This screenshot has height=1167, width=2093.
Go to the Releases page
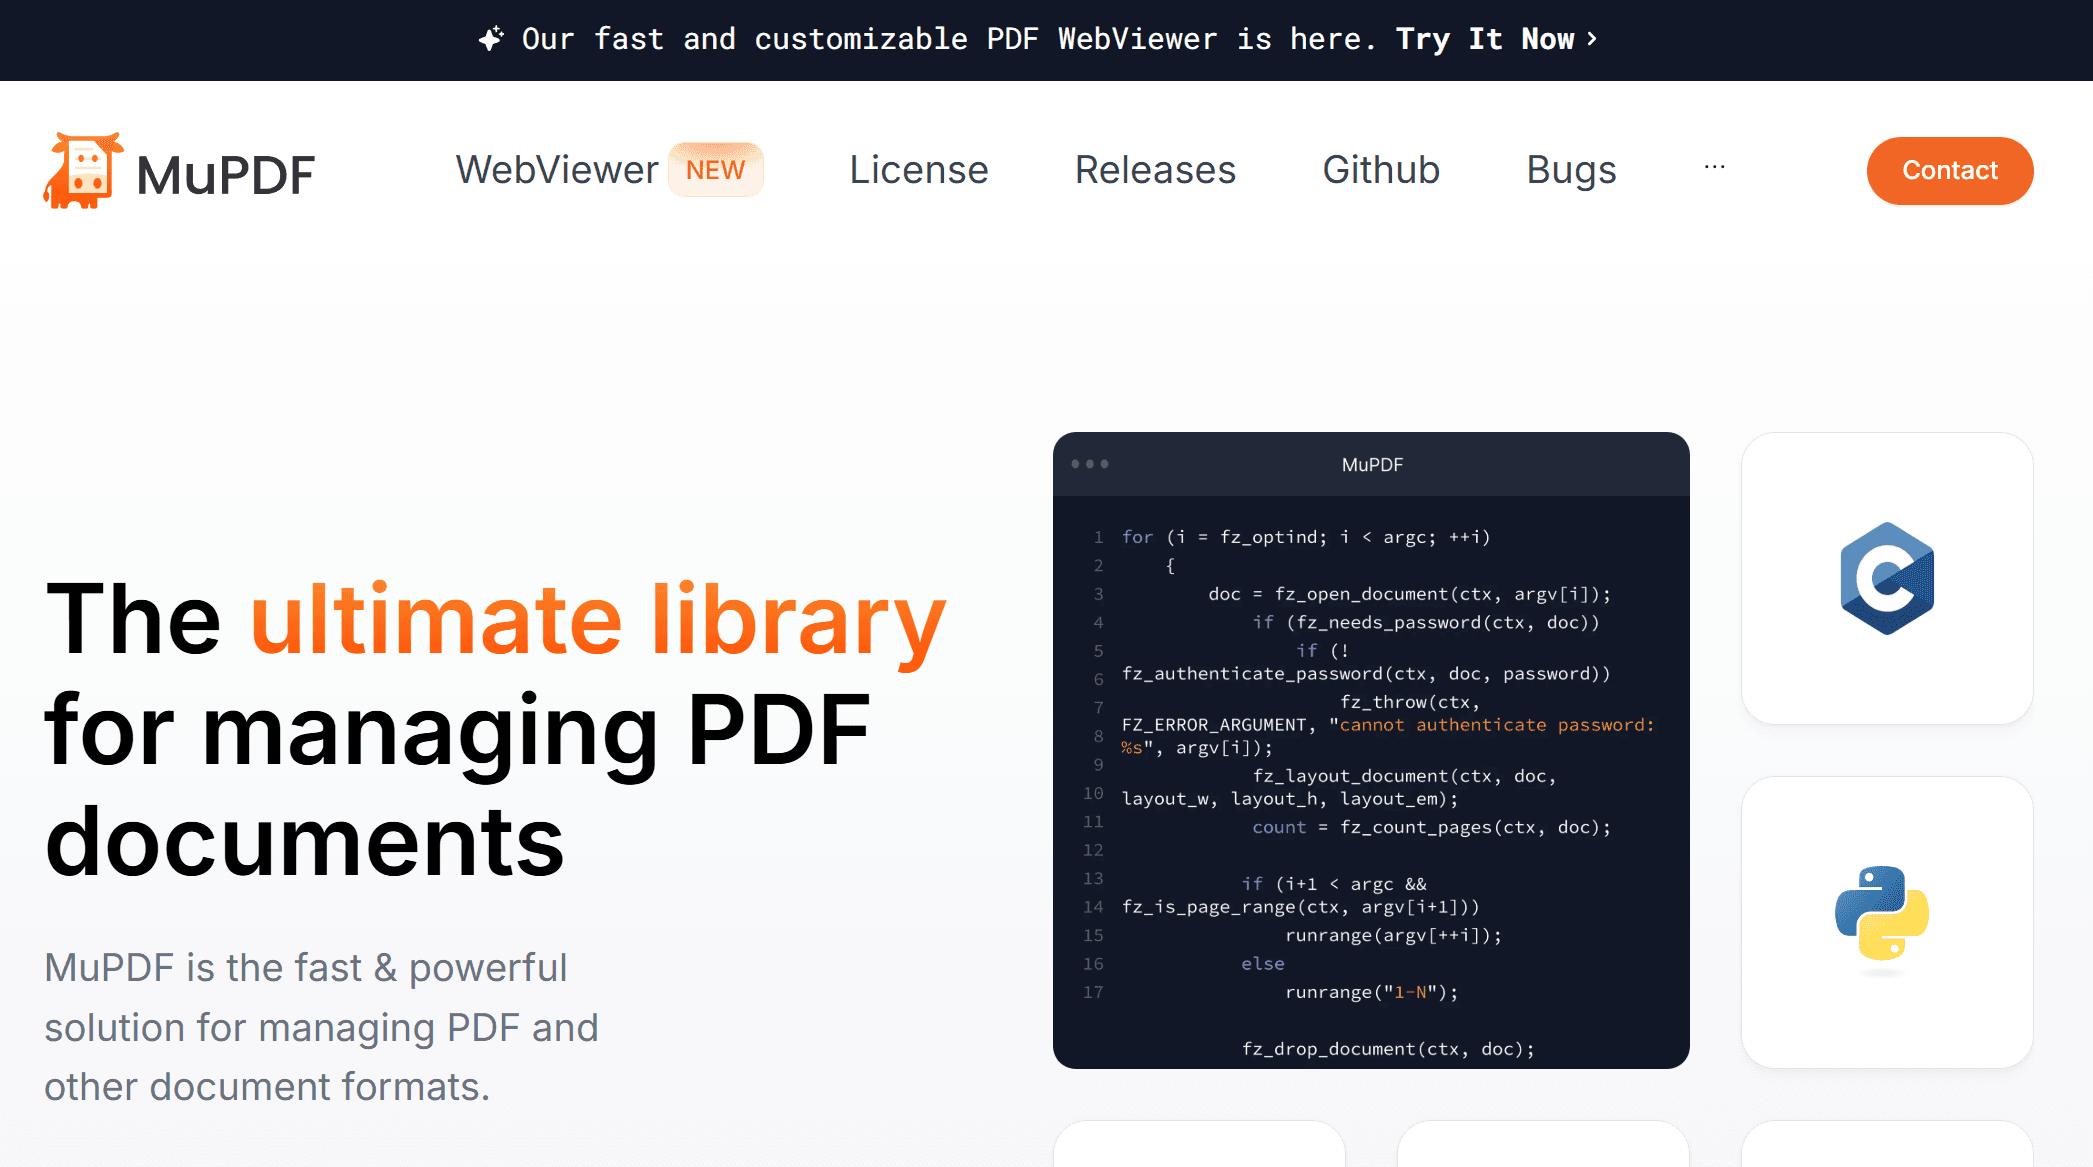tap(1155, 170)
